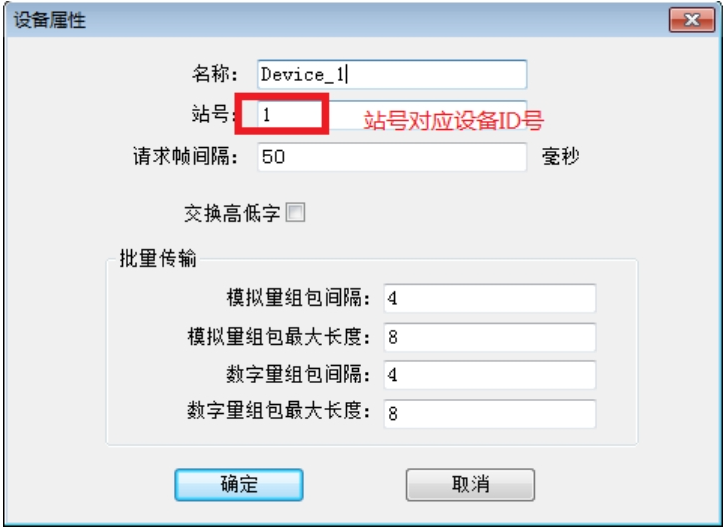Click the 名称 field containing Device_1

click(392, 74)
